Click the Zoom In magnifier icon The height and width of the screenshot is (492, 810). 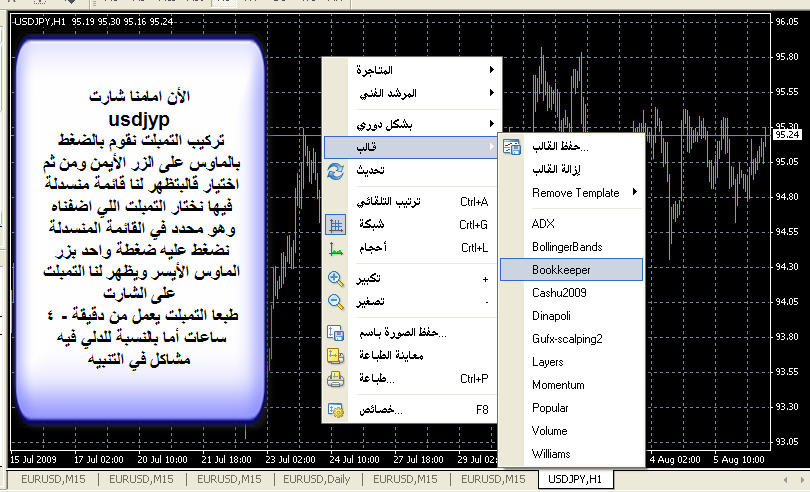click(x=336, y=279)
